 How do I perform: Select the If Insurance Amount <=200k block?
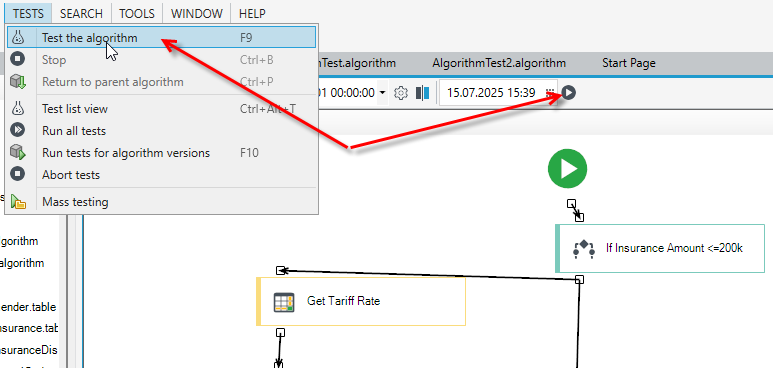[x=660, y=249]
